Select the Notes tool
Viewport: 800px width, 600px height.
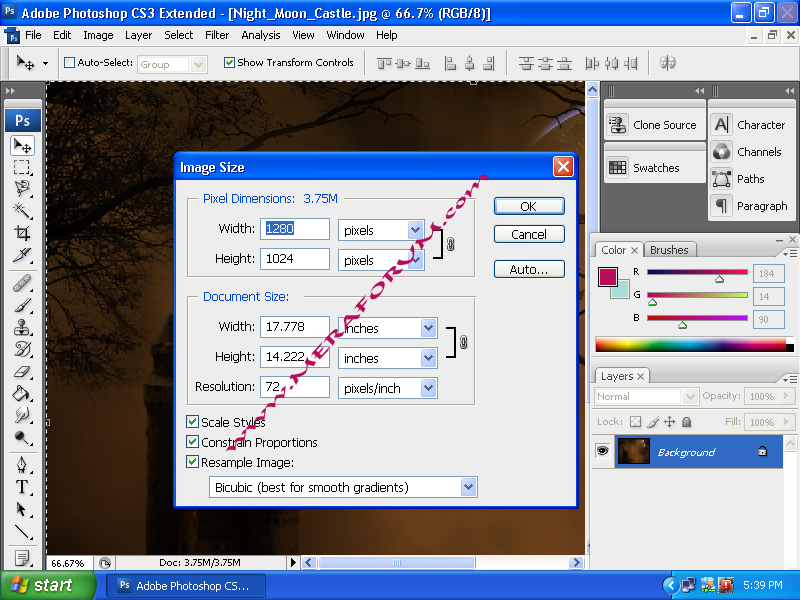[22, 558]
